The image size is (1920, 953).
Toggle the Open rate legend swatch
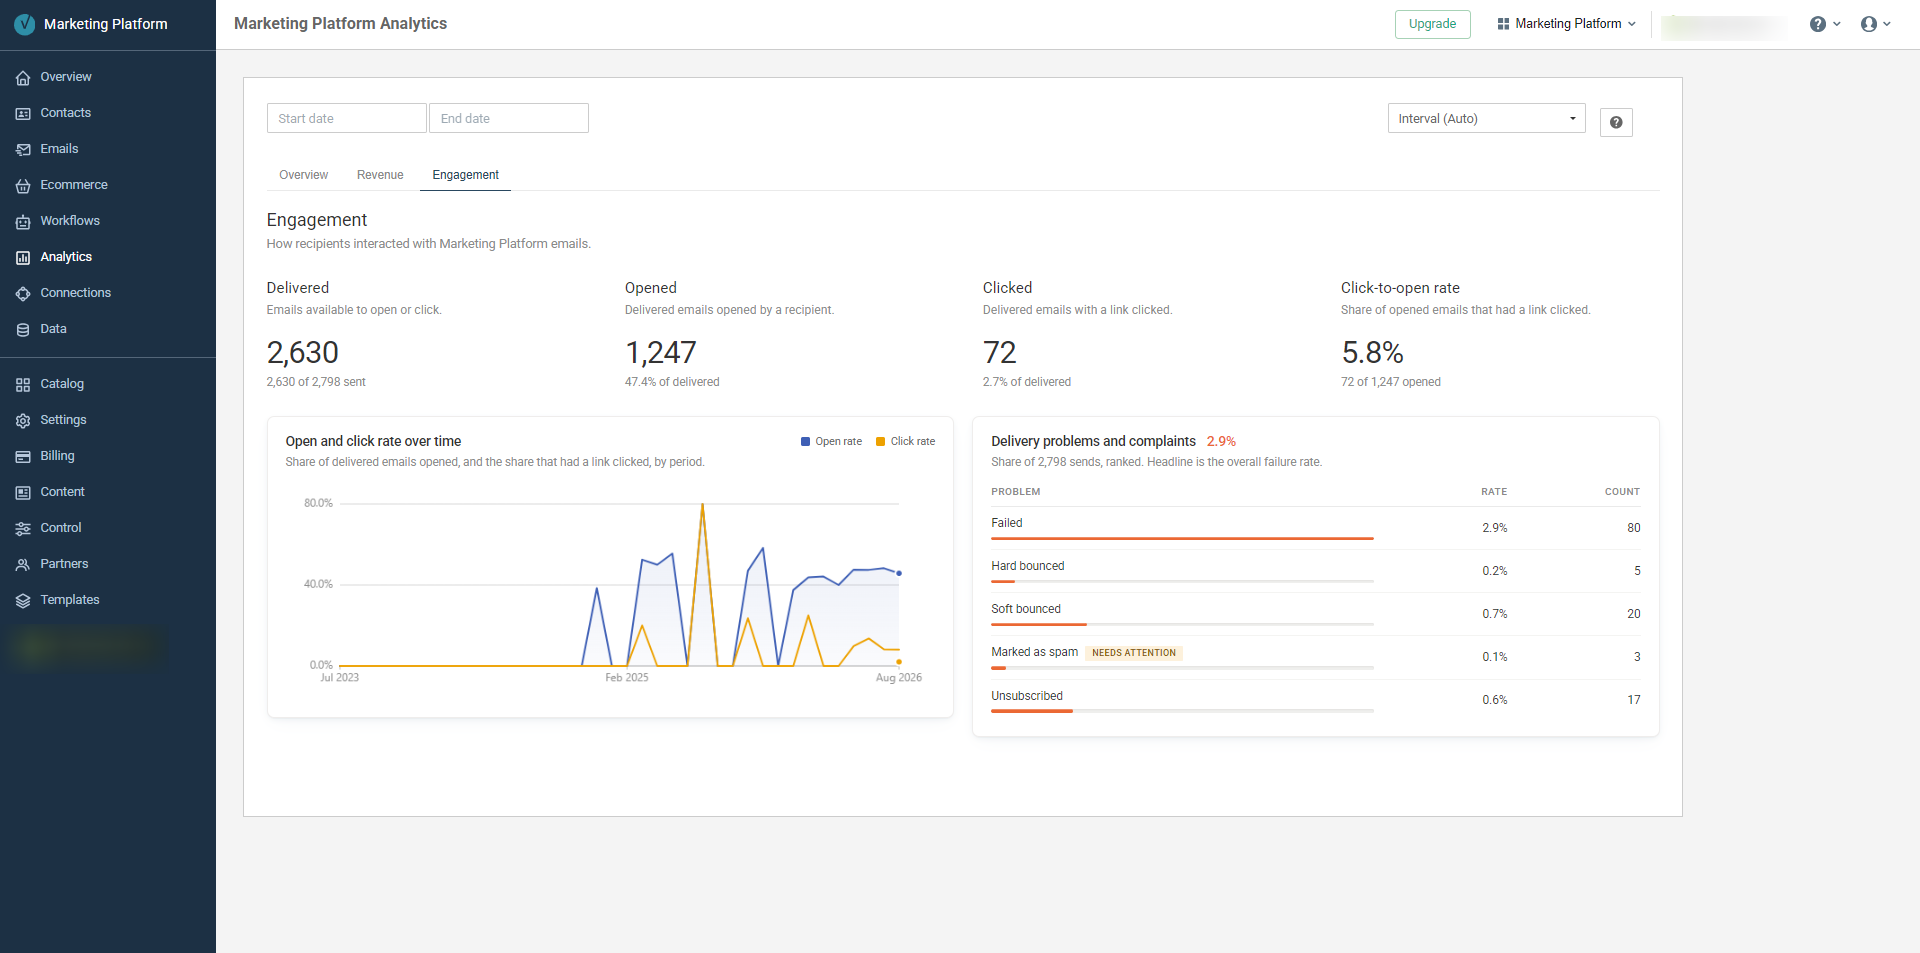[x=805, y=442]
